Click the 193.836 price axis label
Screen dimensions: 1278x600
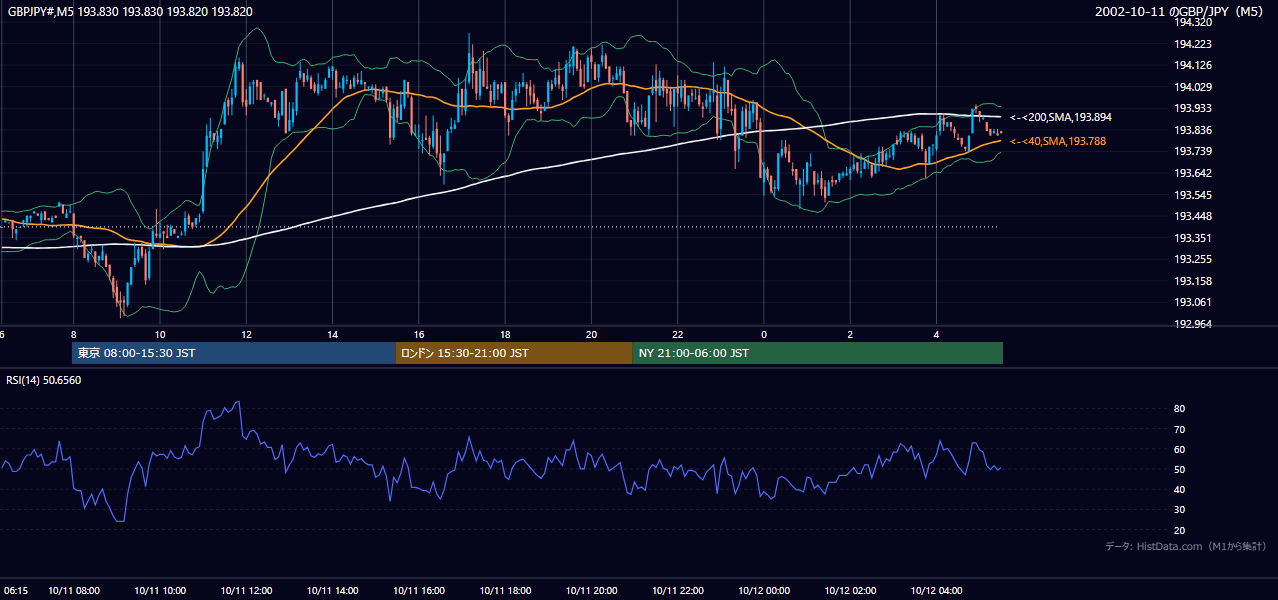click(x=1193, y=130)
